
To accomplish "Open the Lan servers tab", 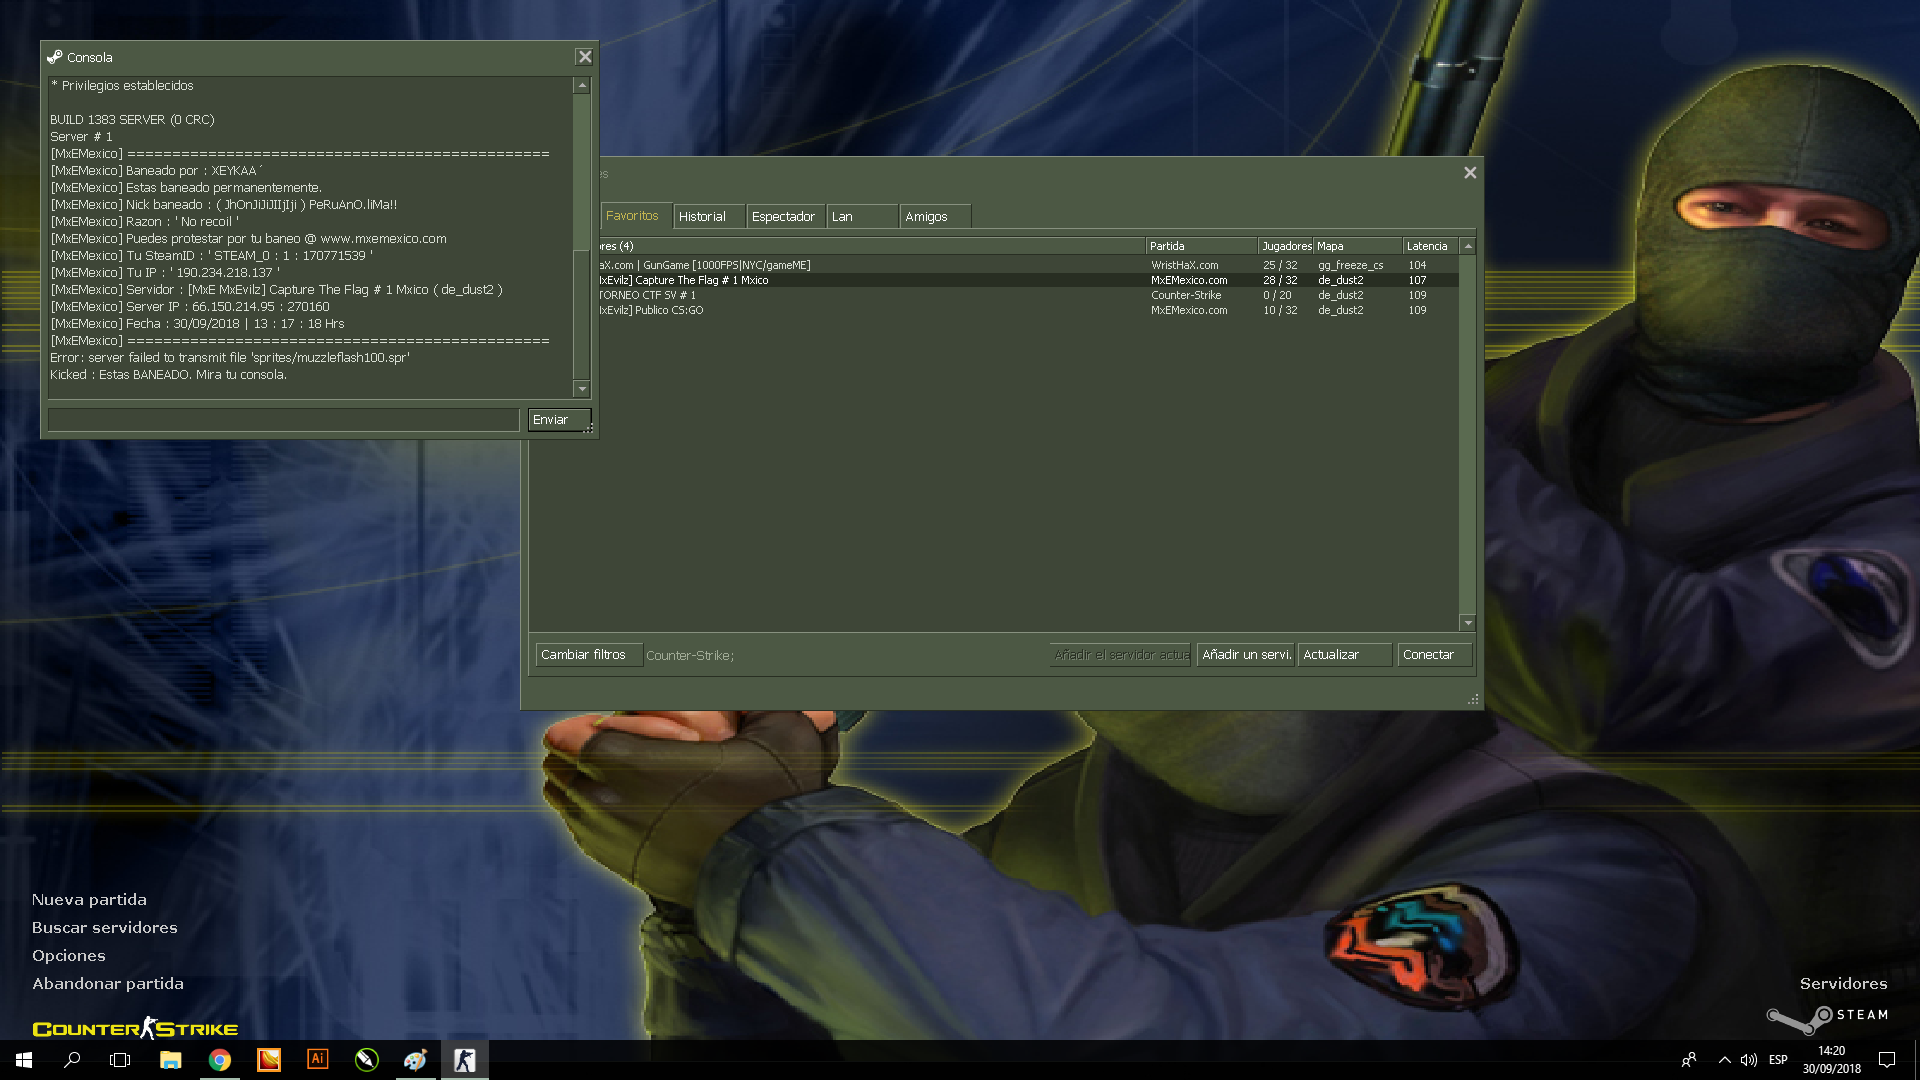I will click(x=862, y=216).
